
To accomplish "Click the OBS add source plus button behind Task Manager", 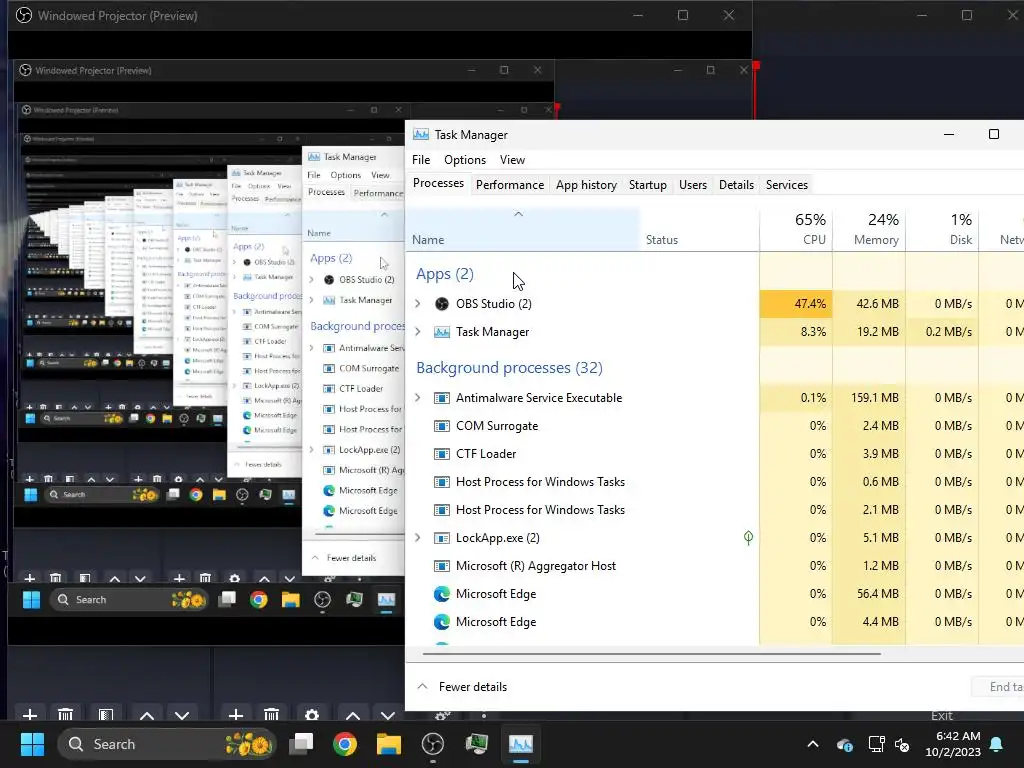I will click(x=236, y=715).
